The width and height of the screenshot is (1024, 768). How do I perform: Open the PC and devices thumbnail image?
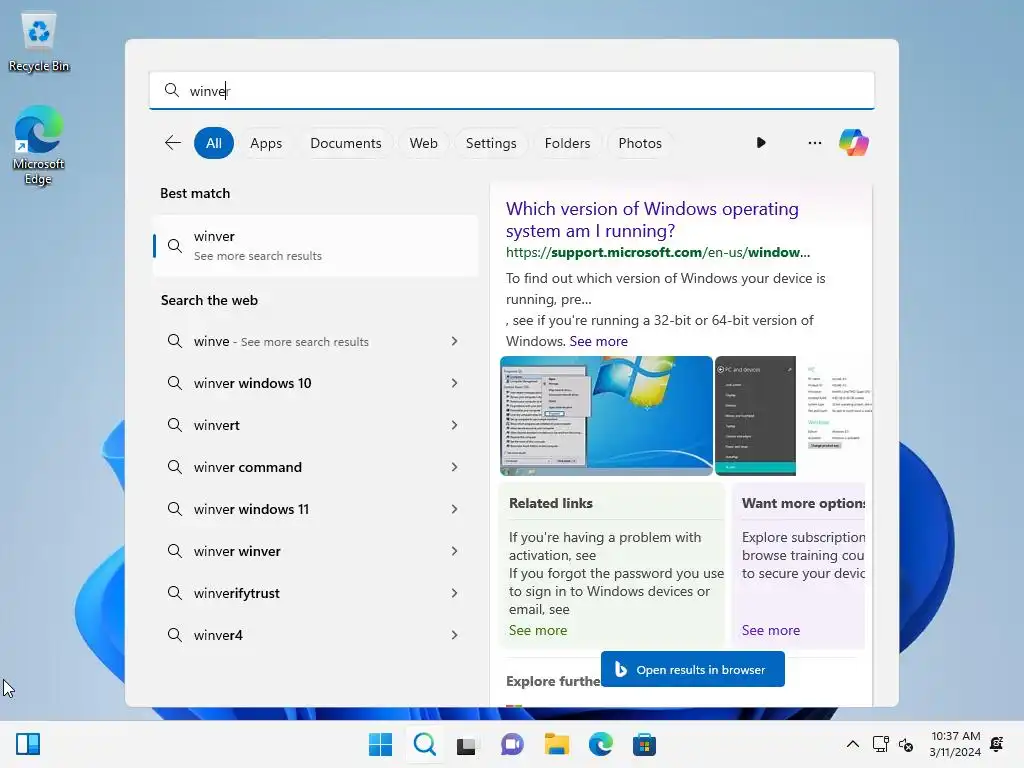click(756, 415)
